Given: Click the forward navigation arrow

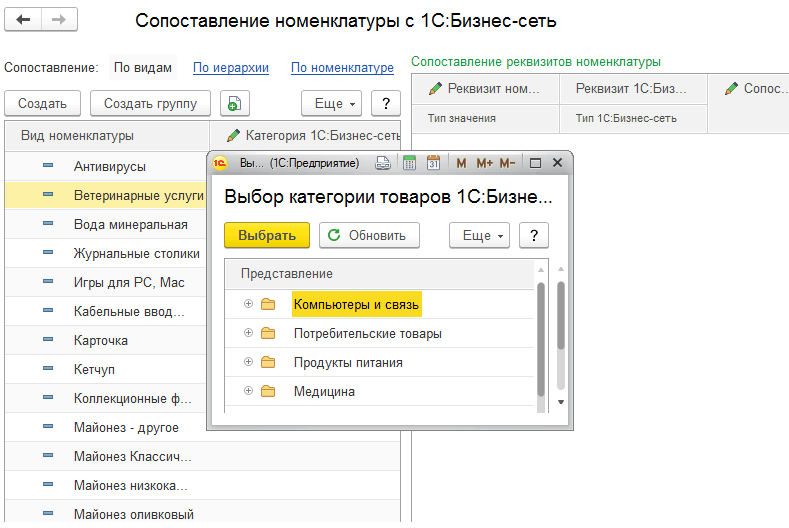Looking at the screenshot, I should coord(59,21).
